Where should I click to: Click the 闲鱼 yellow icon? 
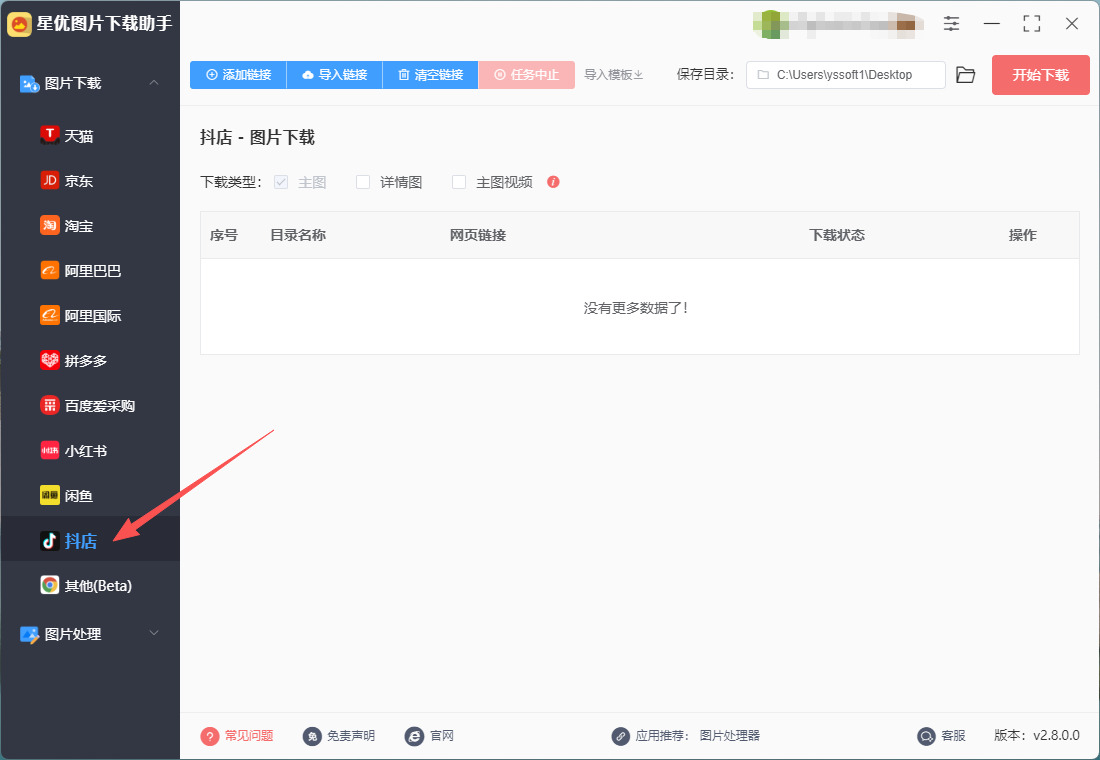(49, 495)
